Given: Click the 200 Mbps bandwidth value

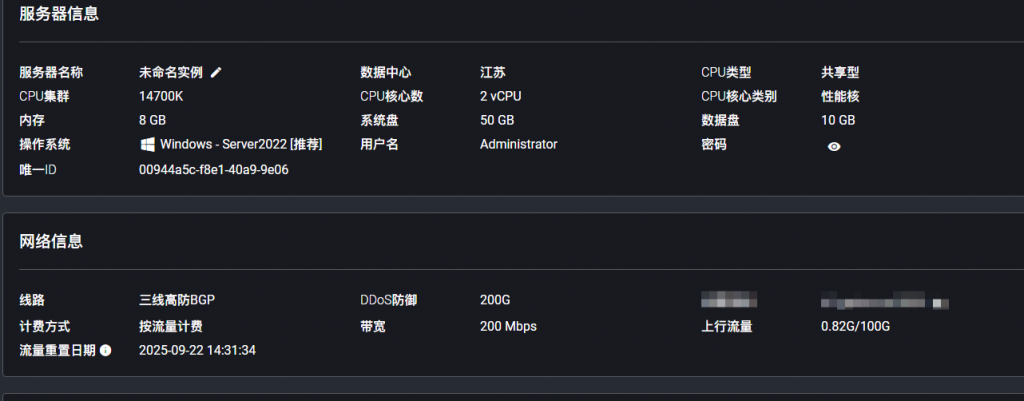Looking at the screenshot, I should pos(508,327).
